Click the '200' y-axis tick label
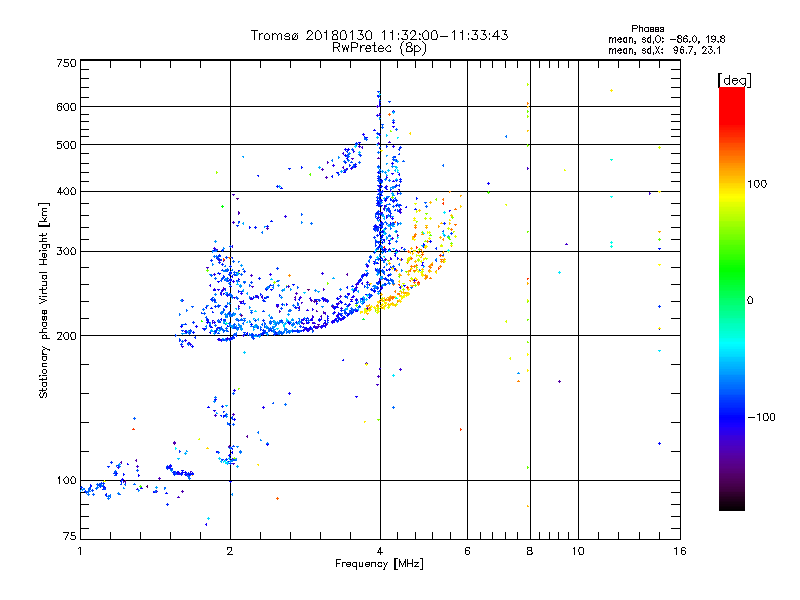Viewport: 800px width, 600px height. pos(66,336)
